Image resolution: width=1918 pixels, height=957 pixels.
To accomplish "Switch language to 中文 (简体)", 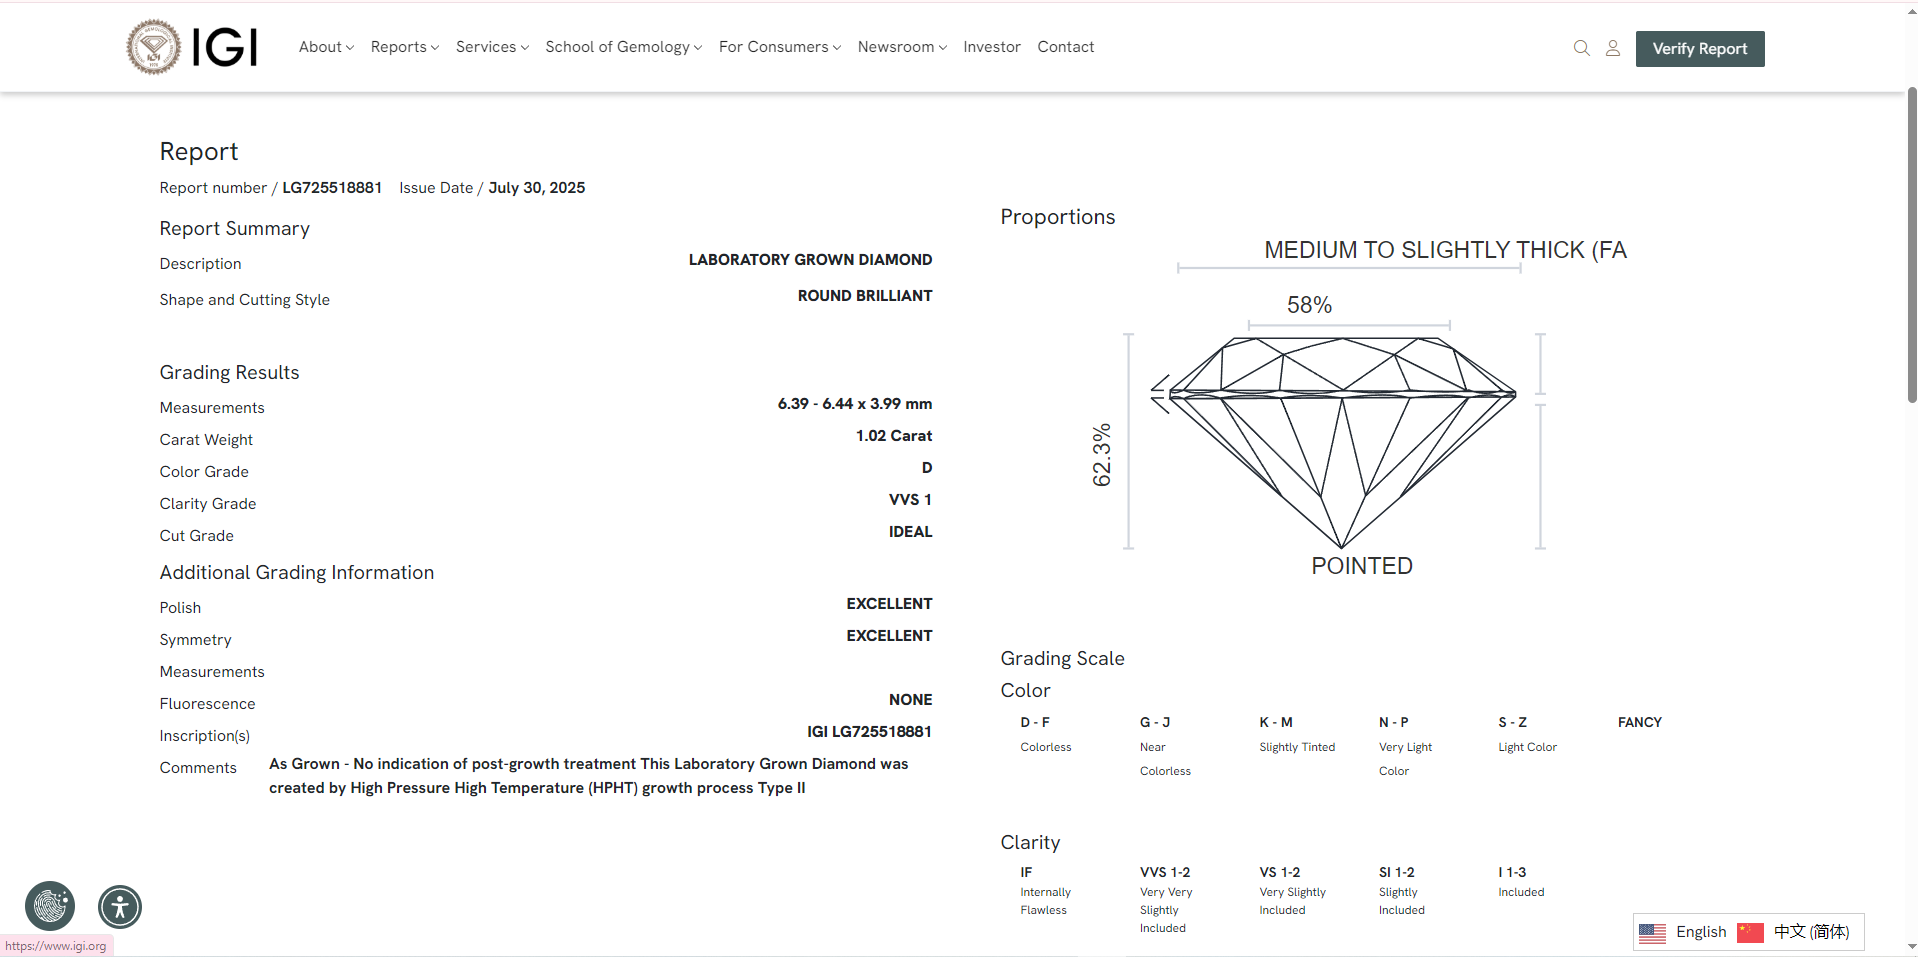I will (1811, 932).
